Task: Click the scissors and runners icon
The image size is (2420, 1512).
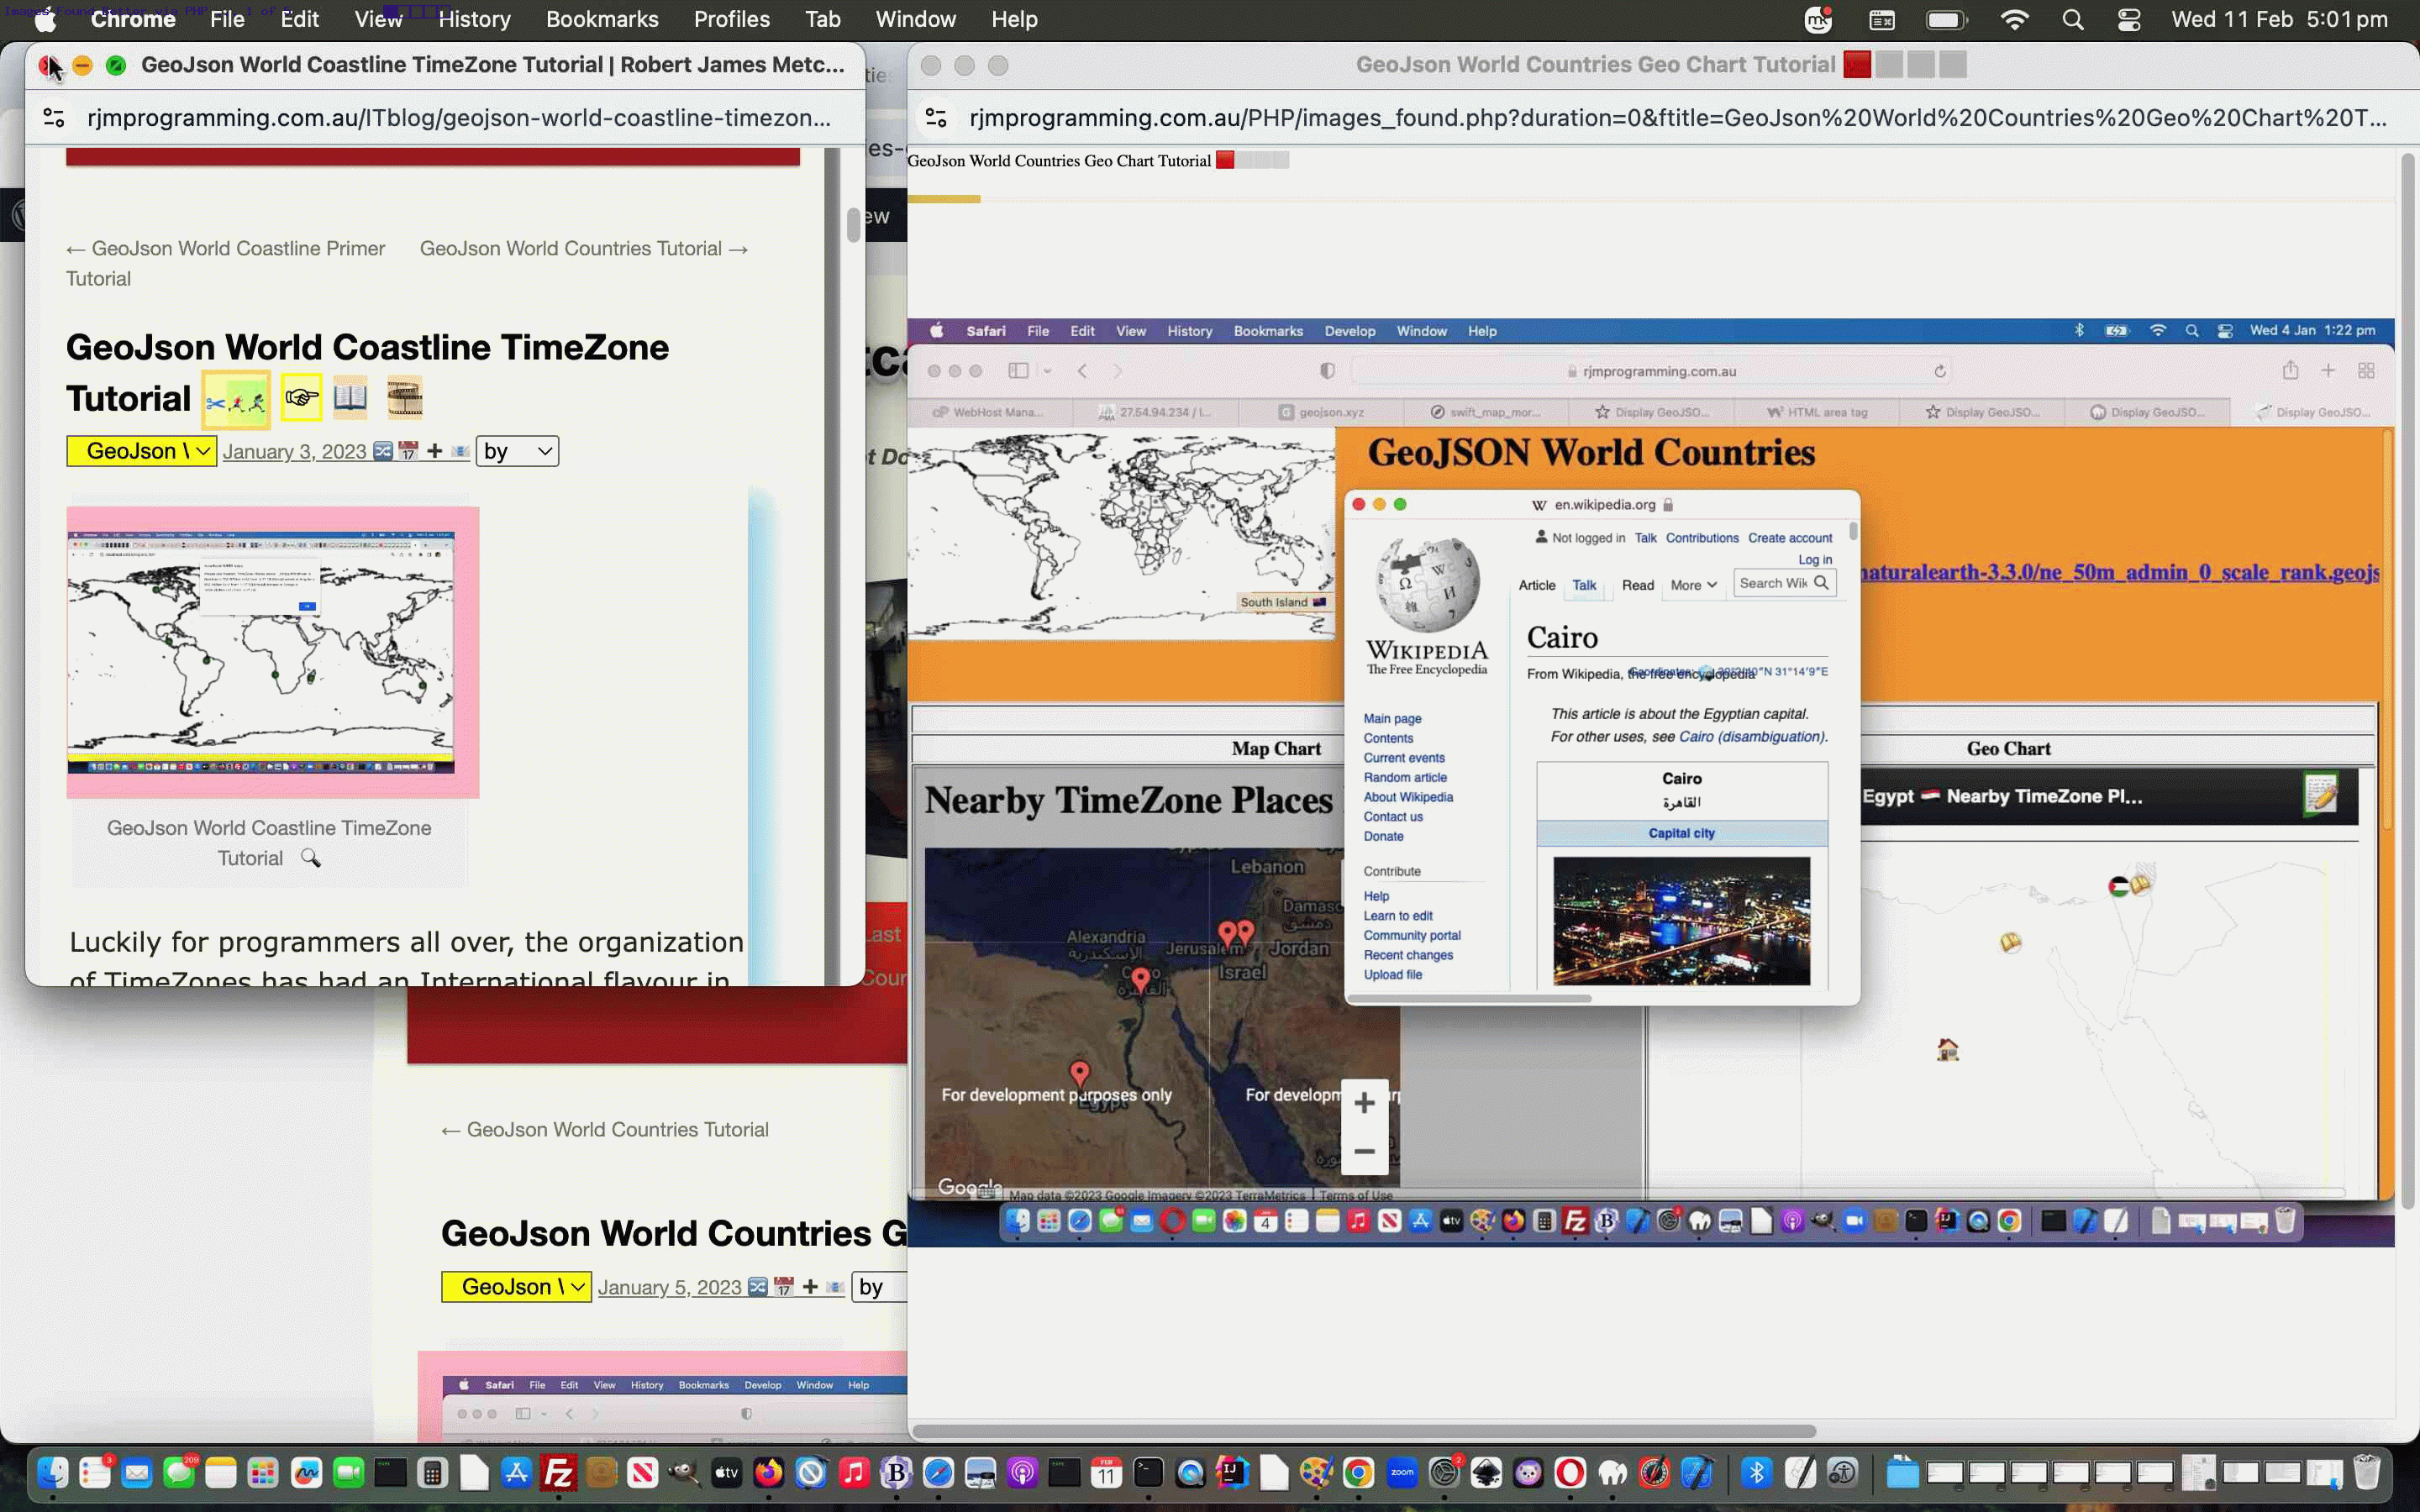Action: coord(236,400)
